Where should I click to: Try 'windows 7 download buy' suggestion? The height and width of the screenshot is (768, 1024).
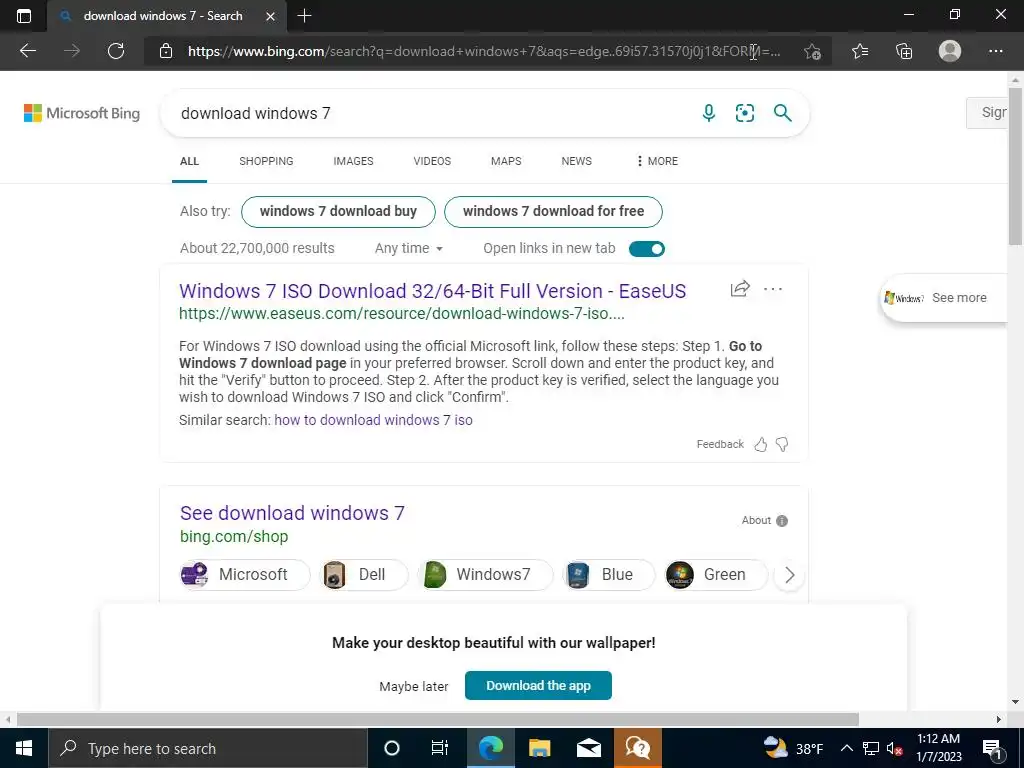[x=338, y=212]
